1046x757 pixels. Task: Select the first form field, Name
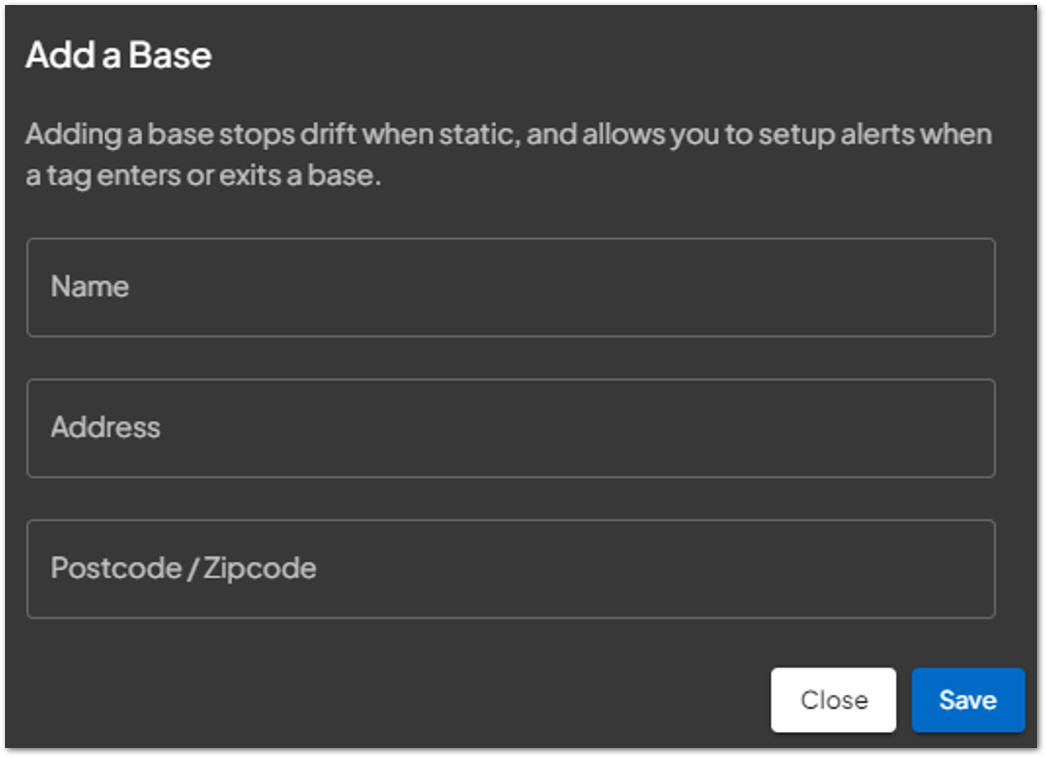[x=511, y=287]
